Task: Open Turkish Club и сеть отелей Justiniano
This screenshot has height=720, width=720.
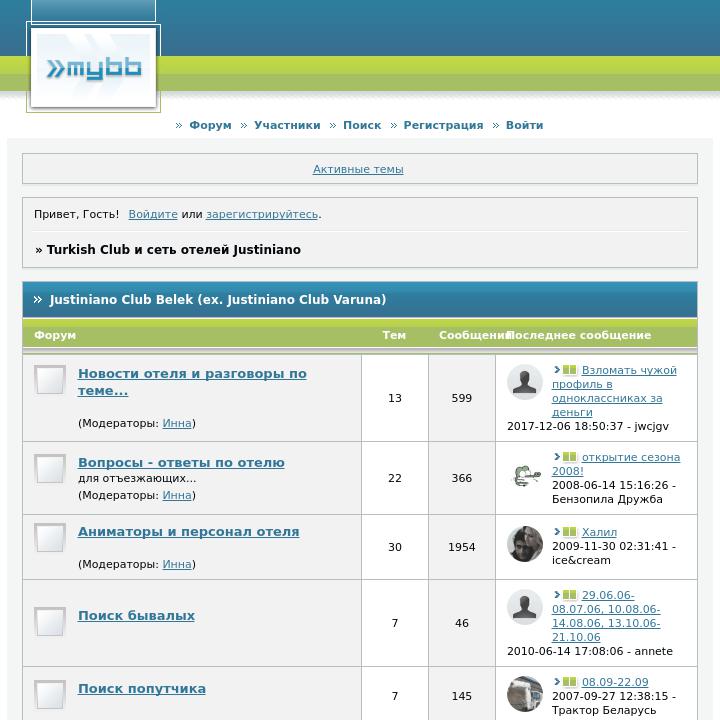Action: [x=174, y=249]
